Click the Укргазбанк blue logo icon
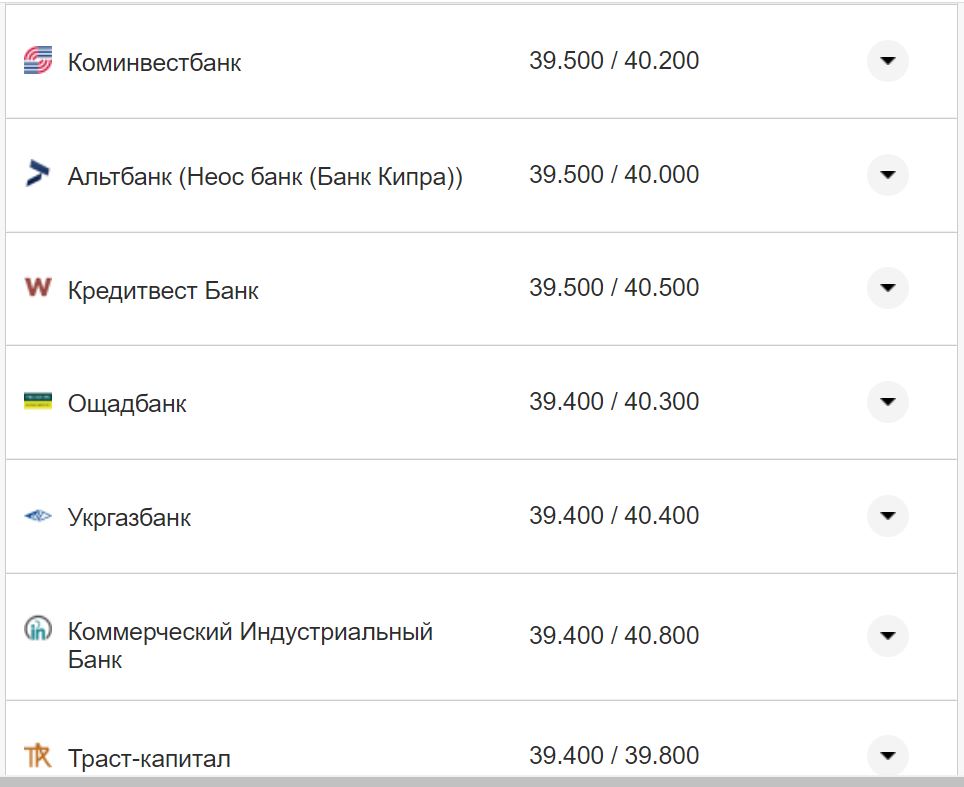 37,516
